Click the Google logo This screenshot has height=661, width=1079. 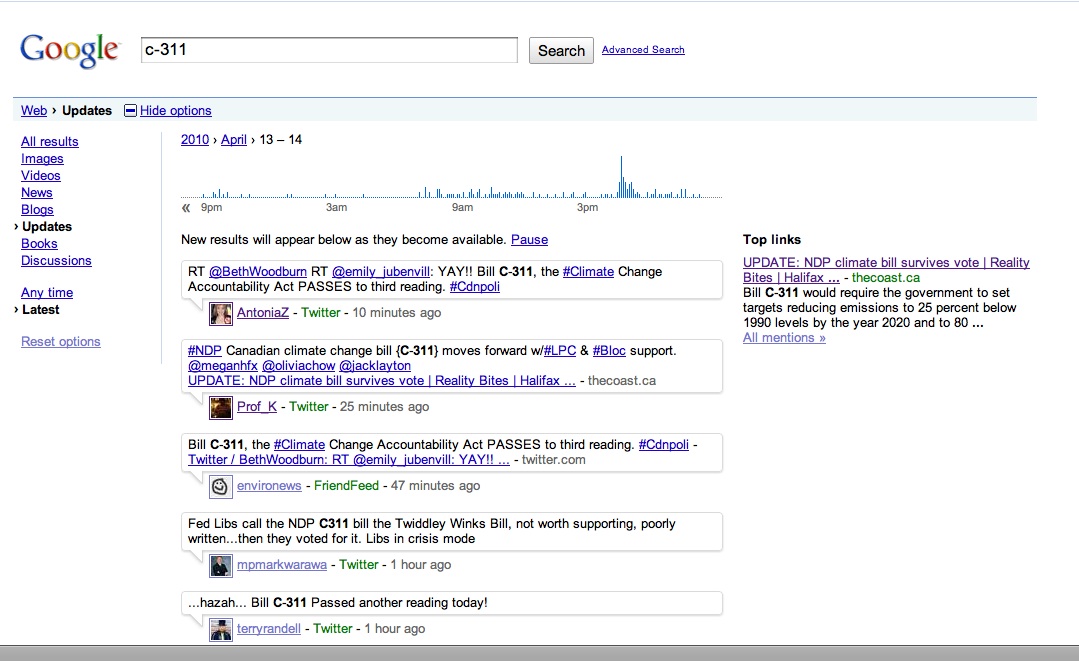(70, 50)
